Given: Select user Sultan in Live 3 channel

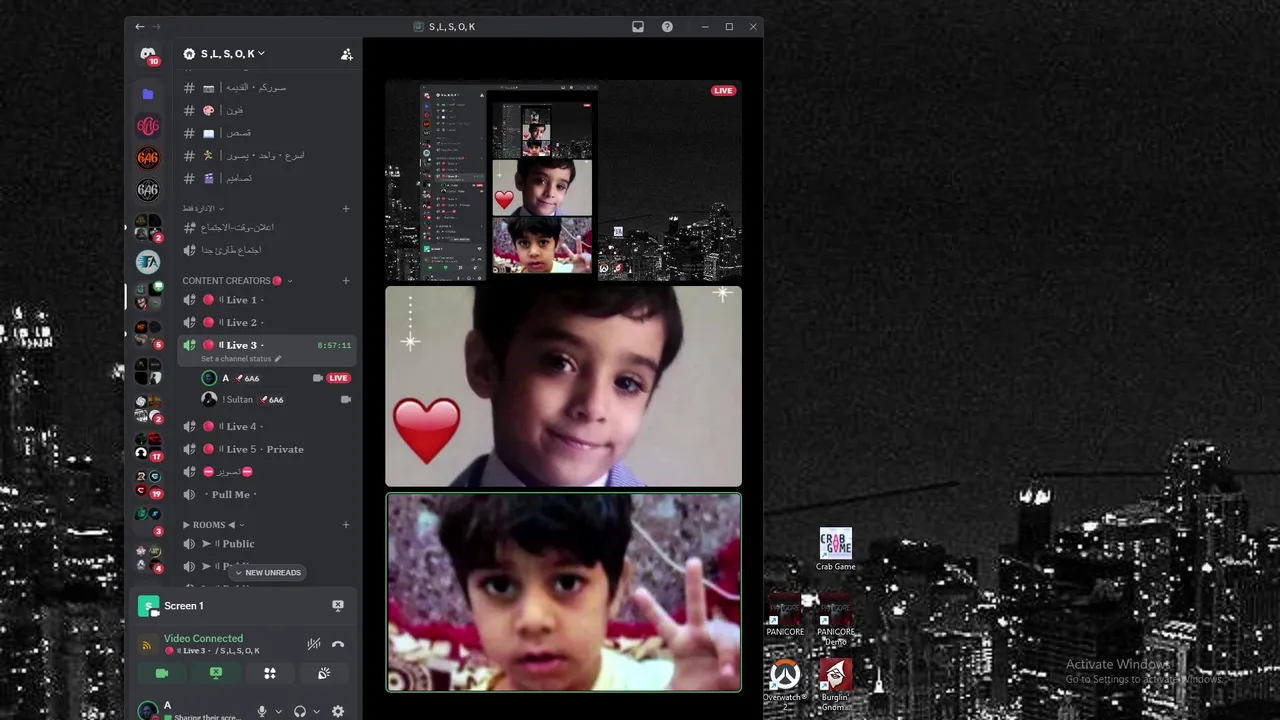Looking at the screenshot, I should 275,399.
